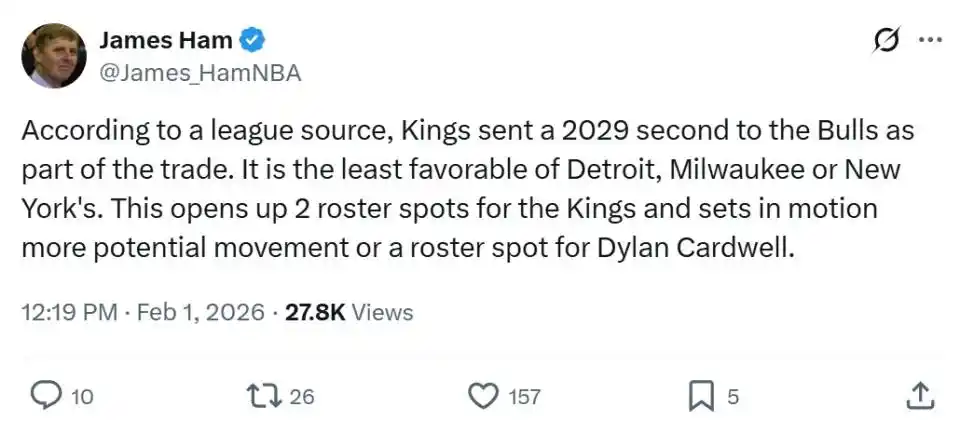Click the like count of 157
Viewport: 960px width, 434px height.
coord(524,397)
